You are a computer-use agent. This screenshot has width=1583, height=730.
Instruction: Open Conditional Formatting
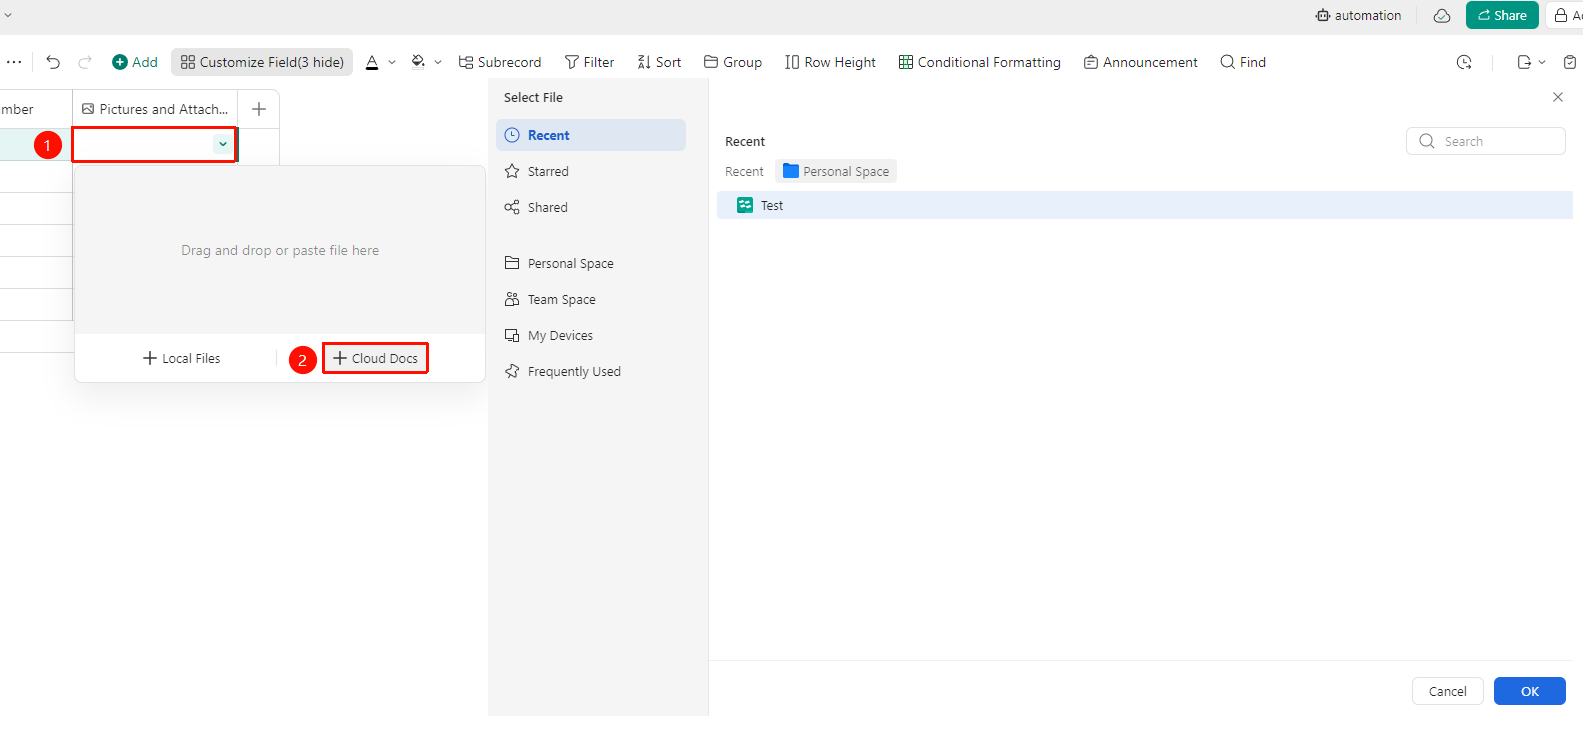click(979, 62)
